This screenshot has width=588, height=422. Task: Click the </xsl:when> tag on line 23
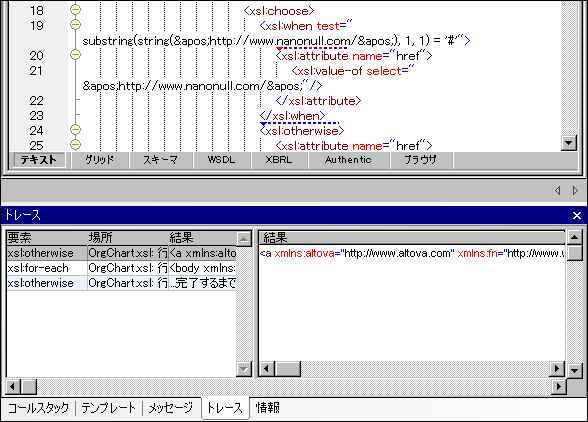point(292,116)
